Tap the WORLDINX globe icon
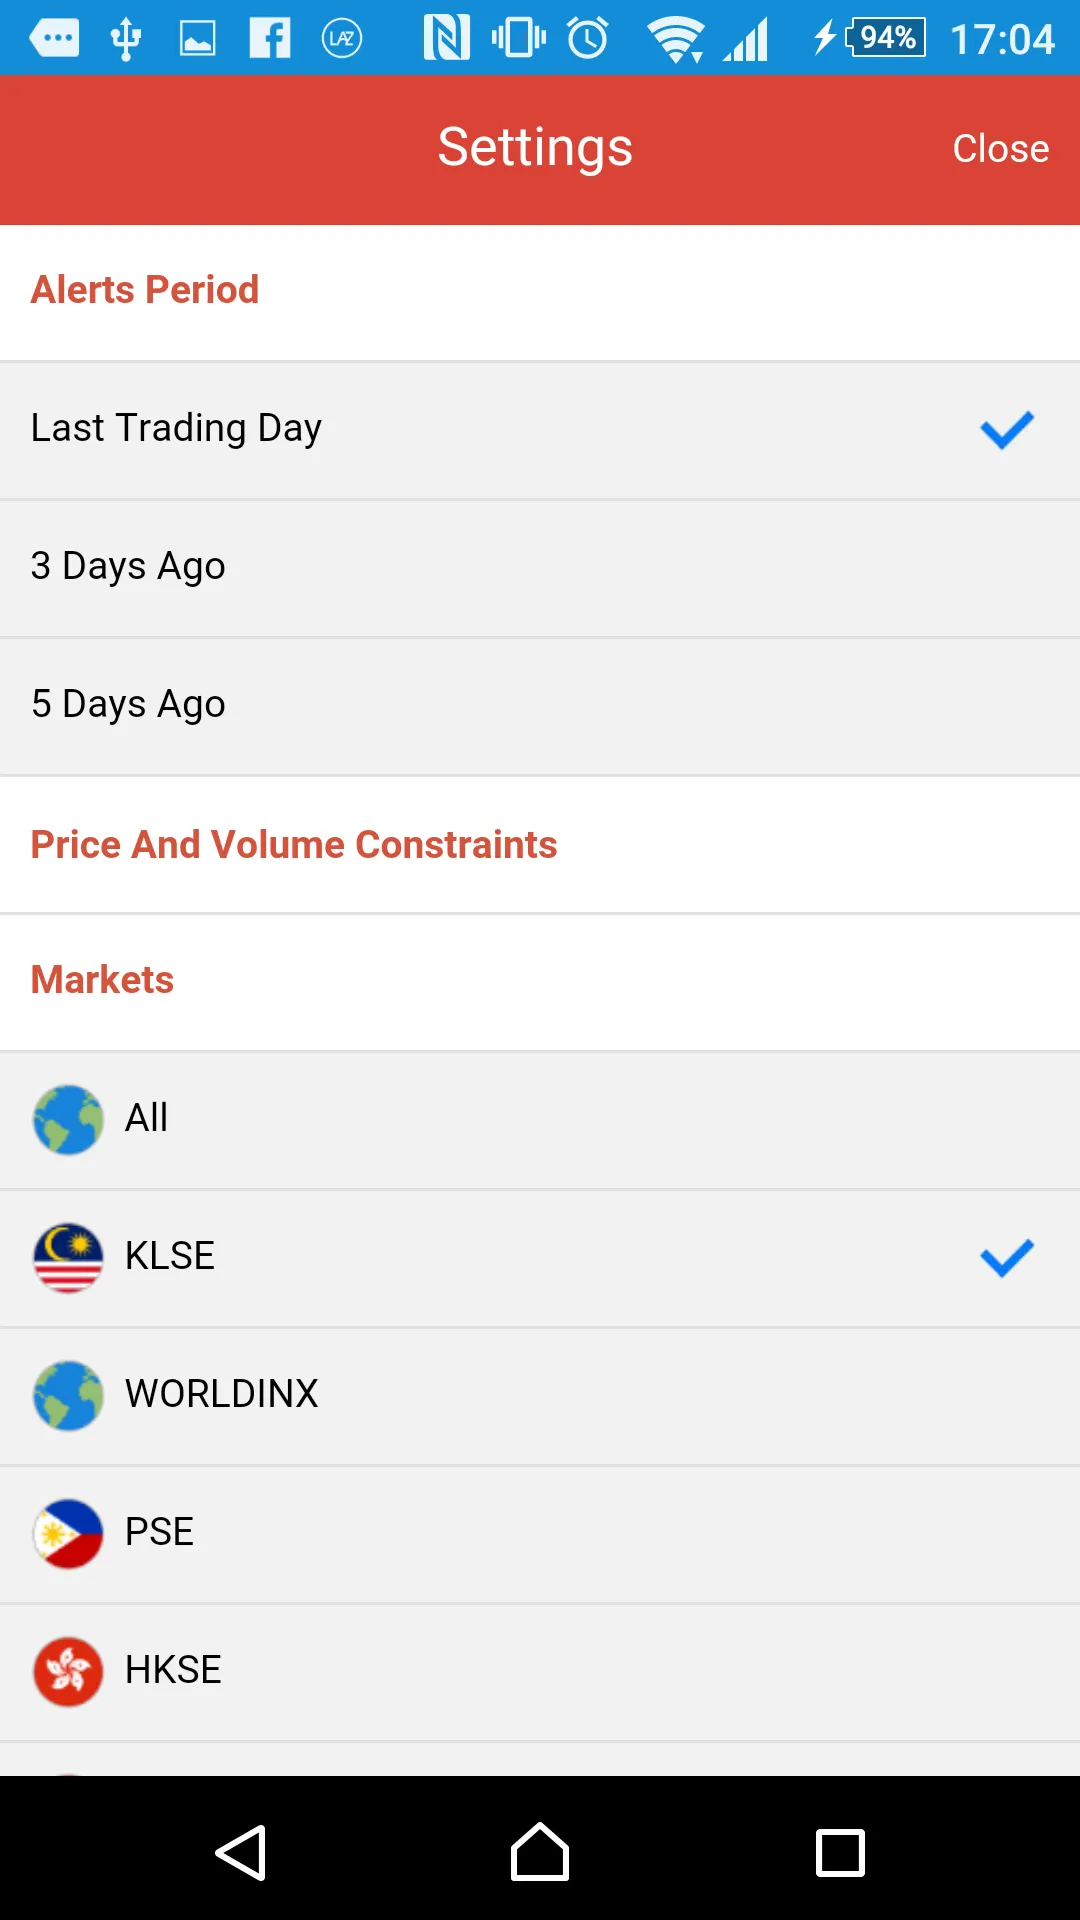The height and width of the screenshot is (1920, 1080). [68, 1395]
